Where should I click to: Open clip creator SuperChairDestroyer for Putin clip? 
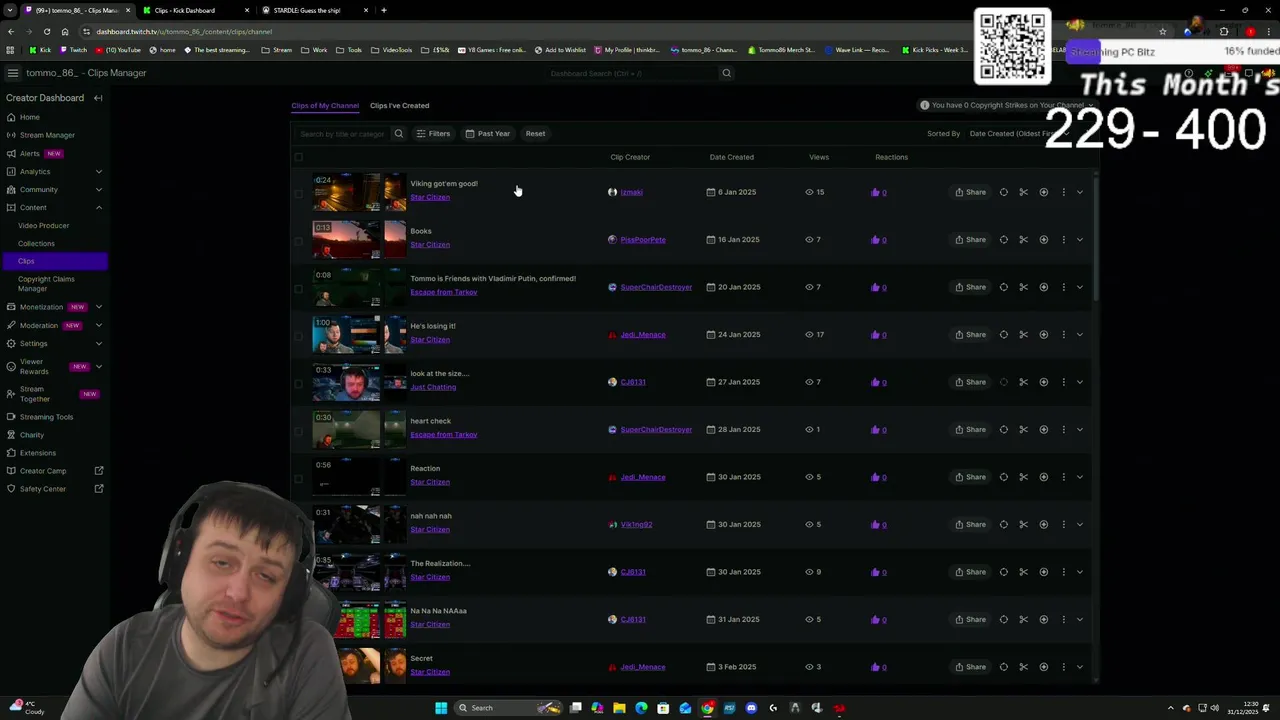coord(656,287)
